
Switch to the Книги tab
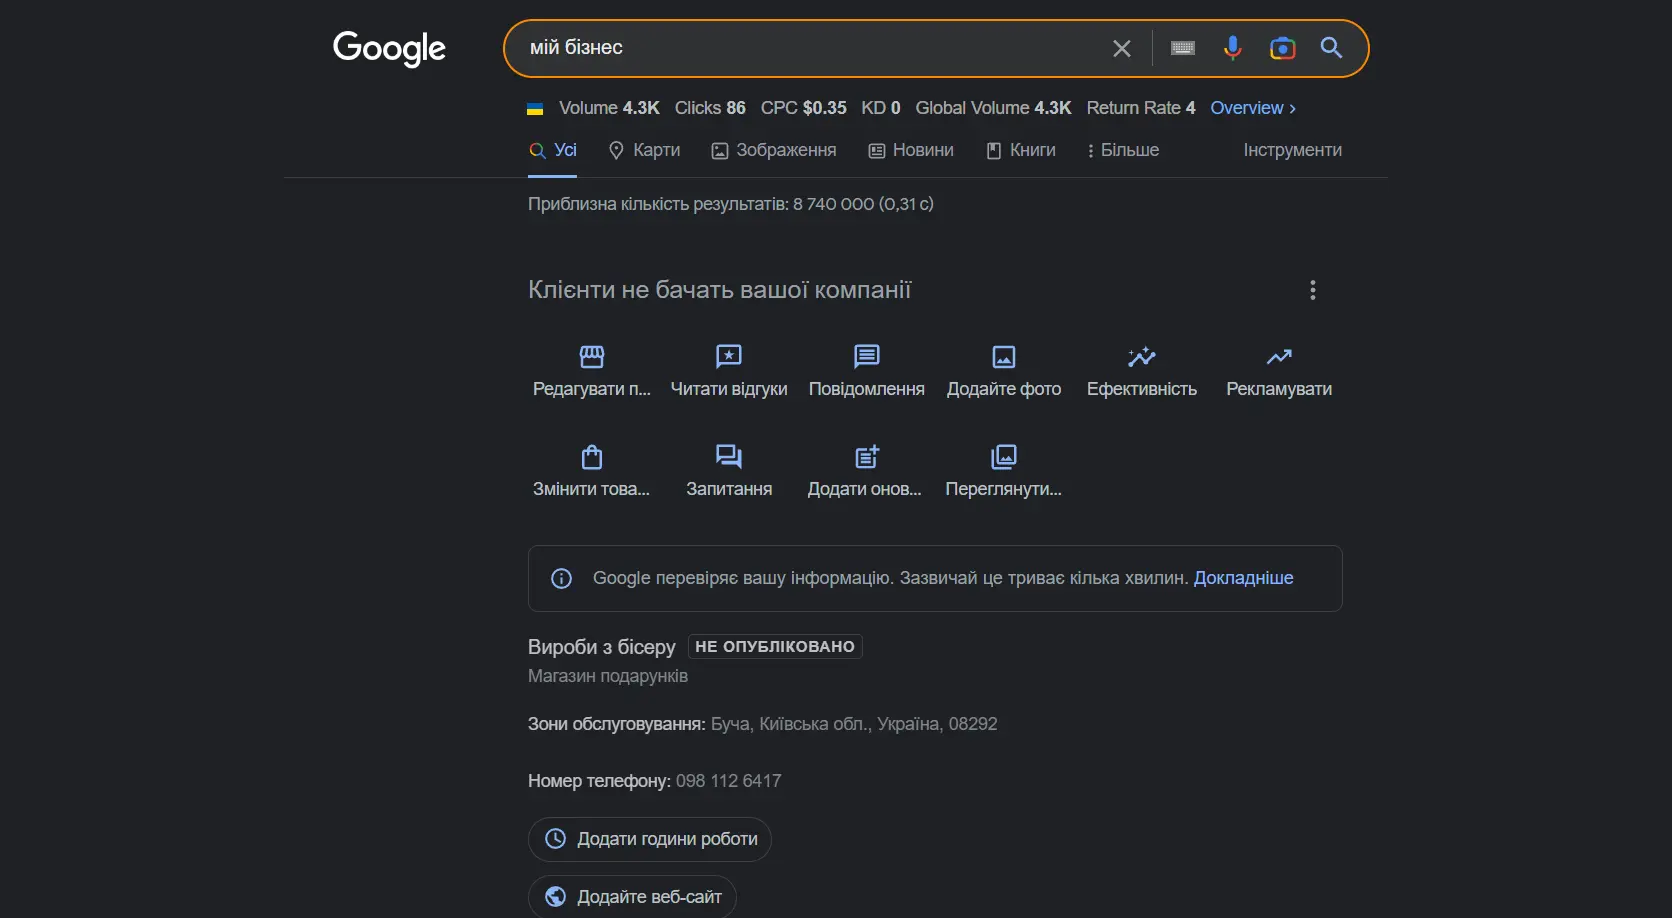click(1021, 150)
